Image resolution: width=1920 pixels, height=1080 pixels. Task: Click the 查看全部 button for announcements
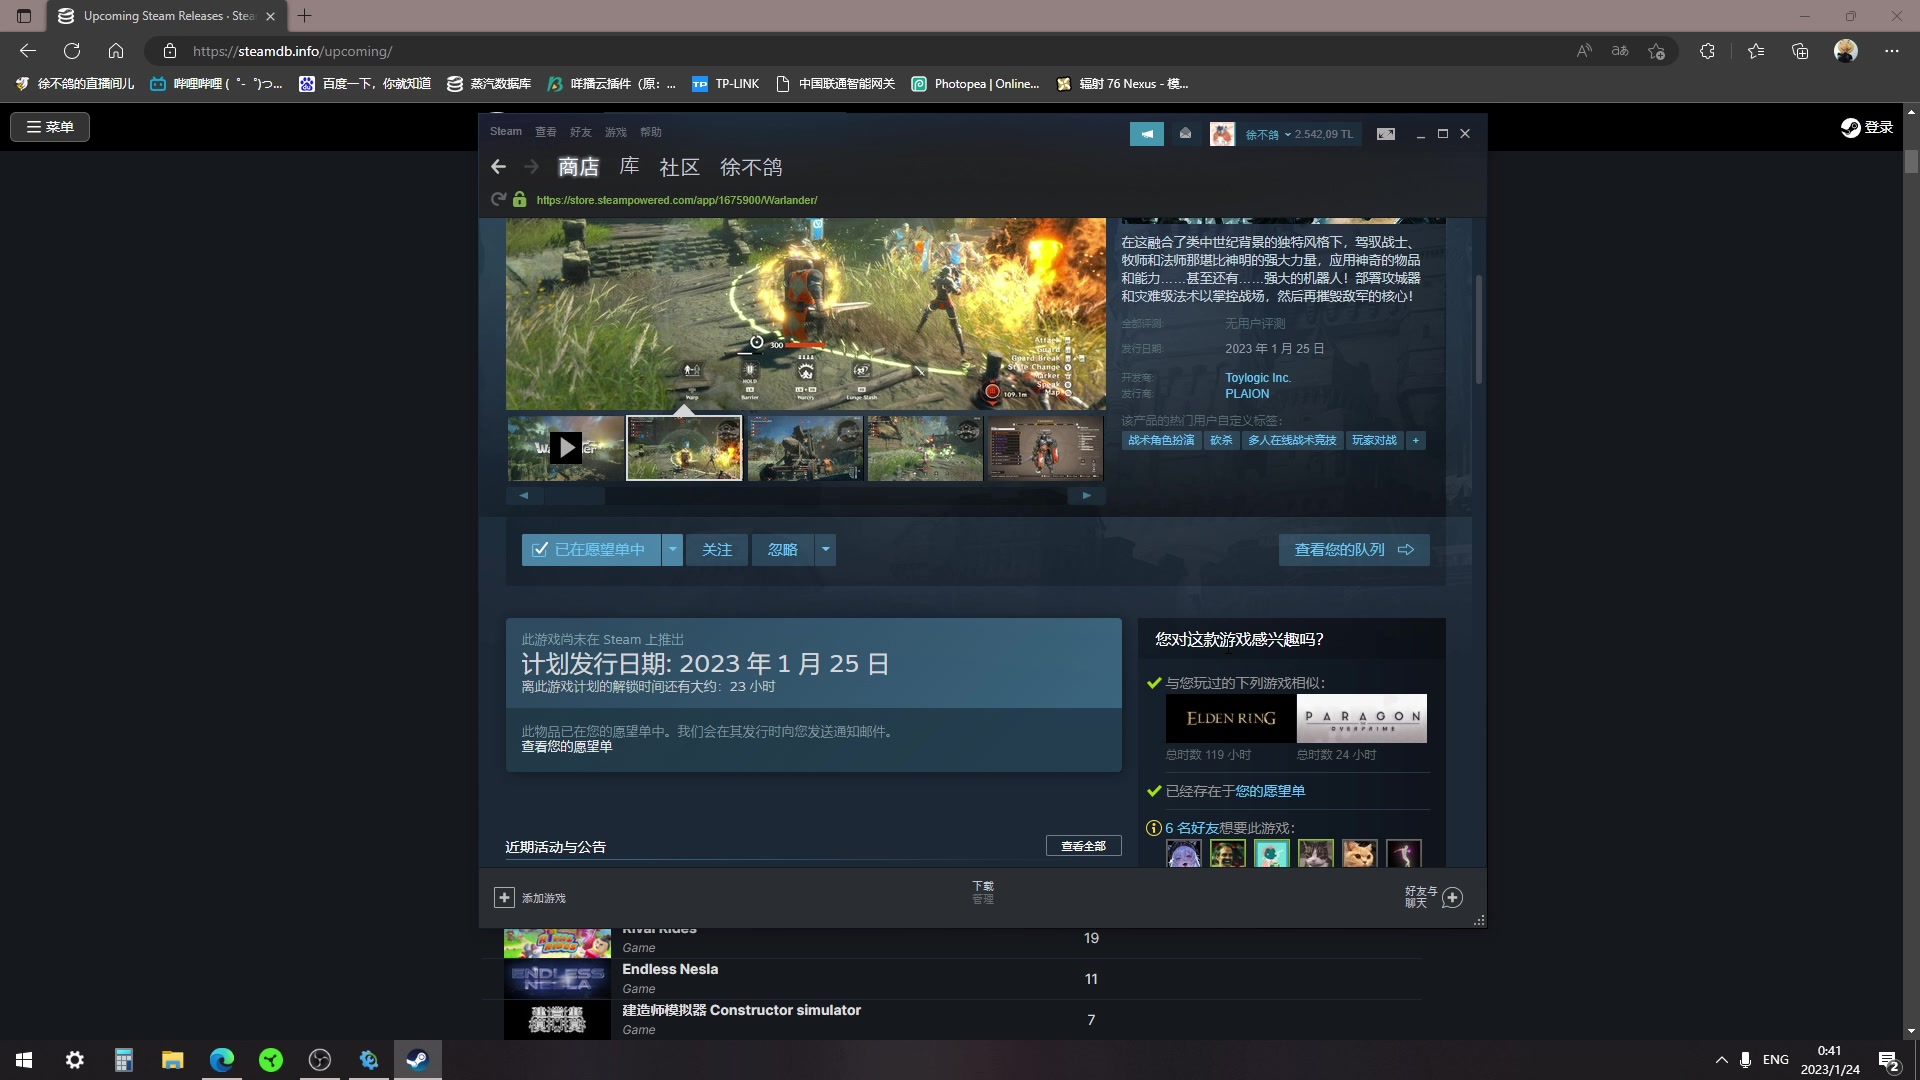pos(1084,846)
